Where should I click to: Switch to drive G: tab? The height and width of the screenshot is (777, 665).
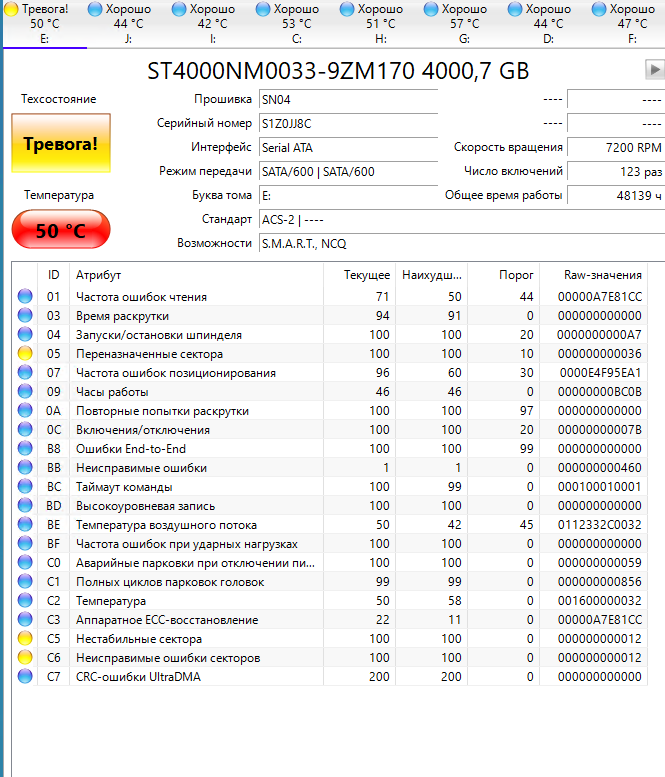(465, 23)
